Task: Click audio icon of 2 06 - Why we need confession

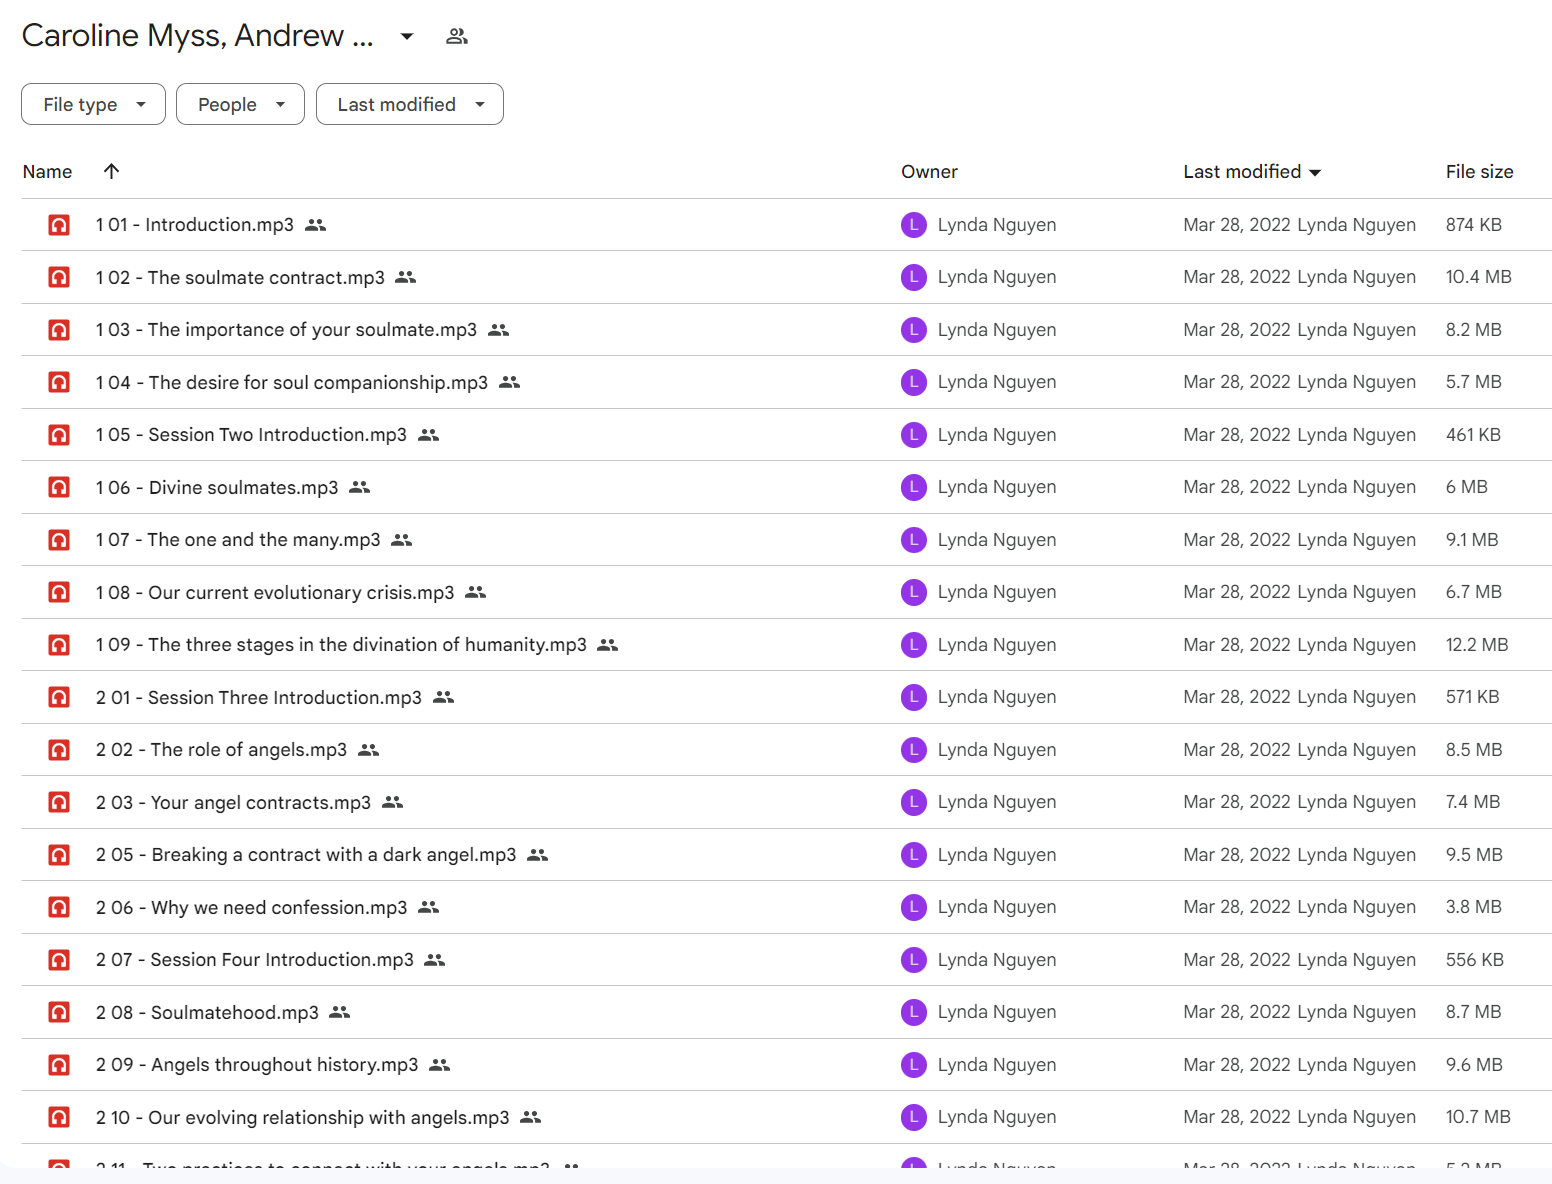Action: click(59, 907)
